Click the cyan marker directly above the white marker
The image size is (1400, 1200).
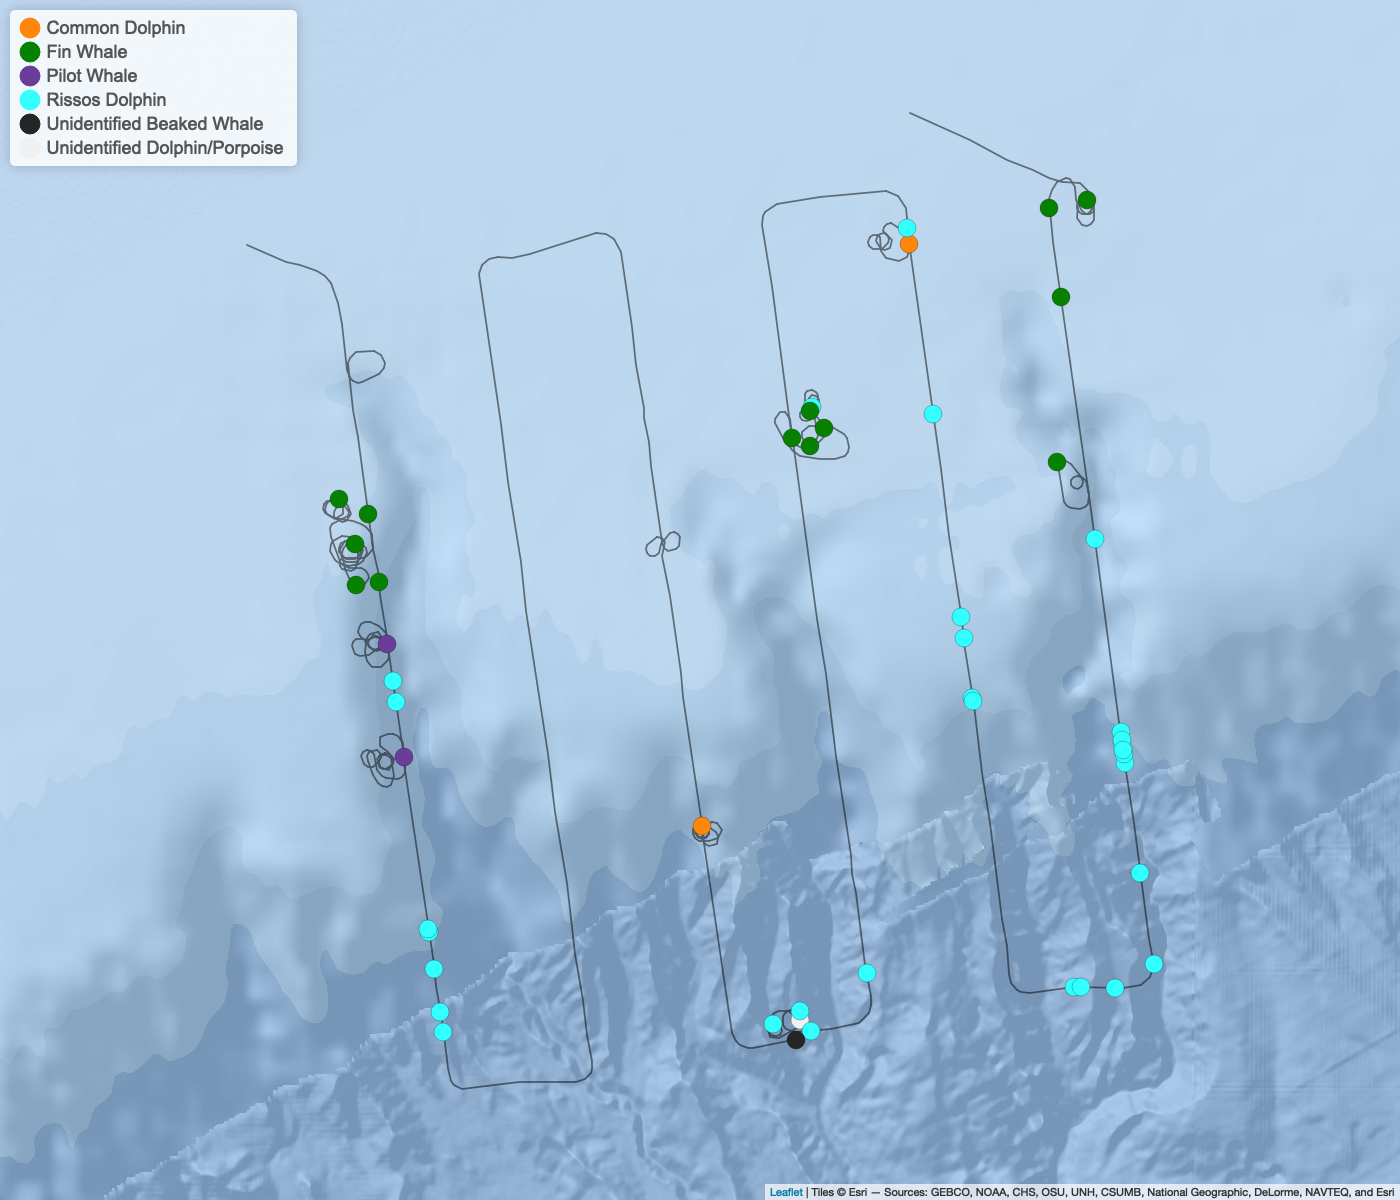tap(800, 1011)
